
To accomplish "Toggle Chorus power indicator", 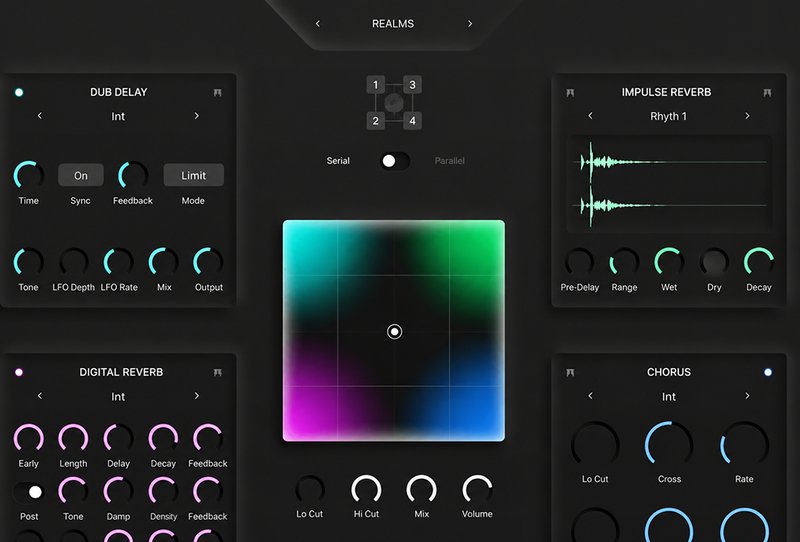I will [768, 372].
